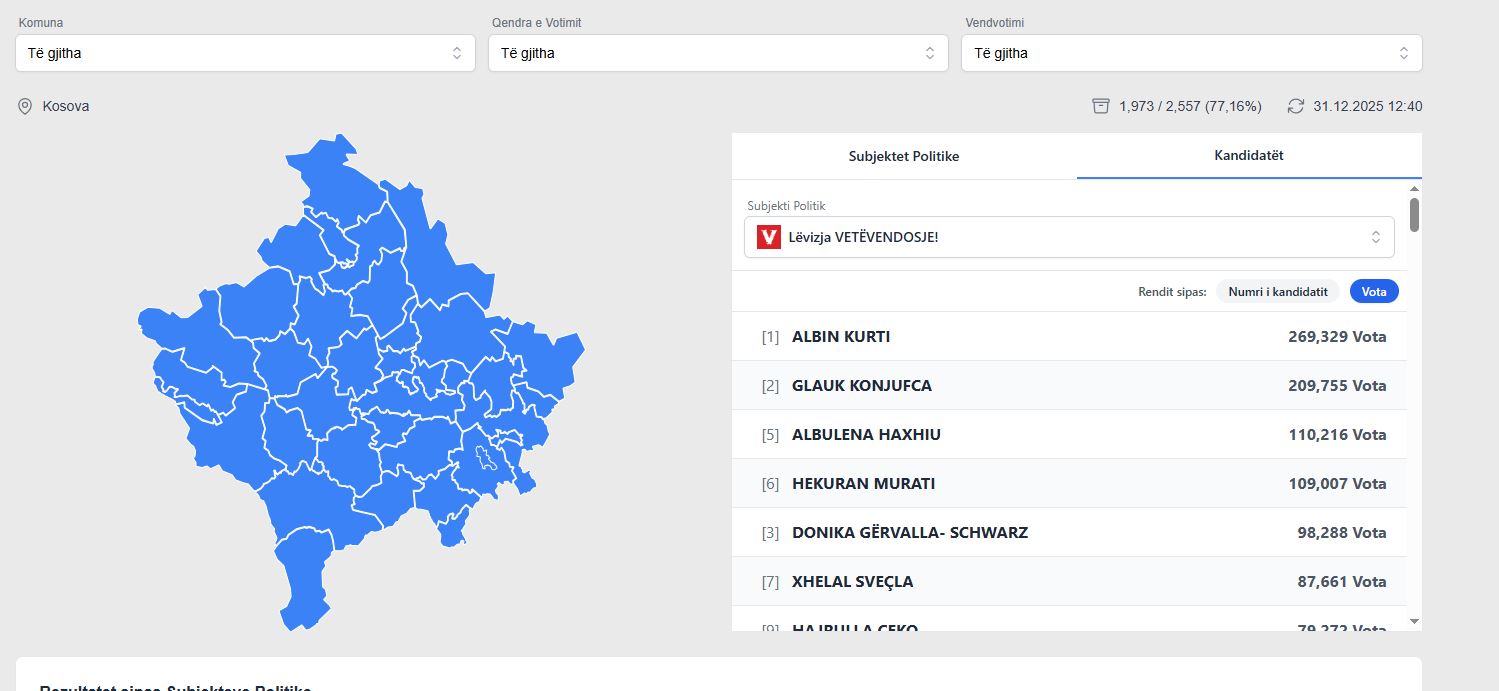
Task: Open the Qendra e Votimit dropdown
Action: (718, 53)
